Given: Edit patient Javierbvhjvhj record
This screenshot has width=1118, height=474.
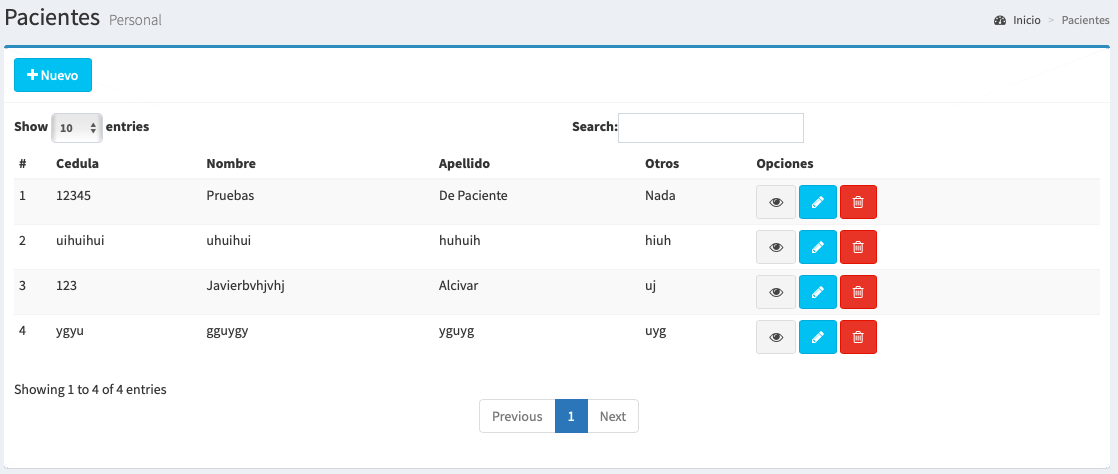Looking at the screenshot, I should point(817,292).
